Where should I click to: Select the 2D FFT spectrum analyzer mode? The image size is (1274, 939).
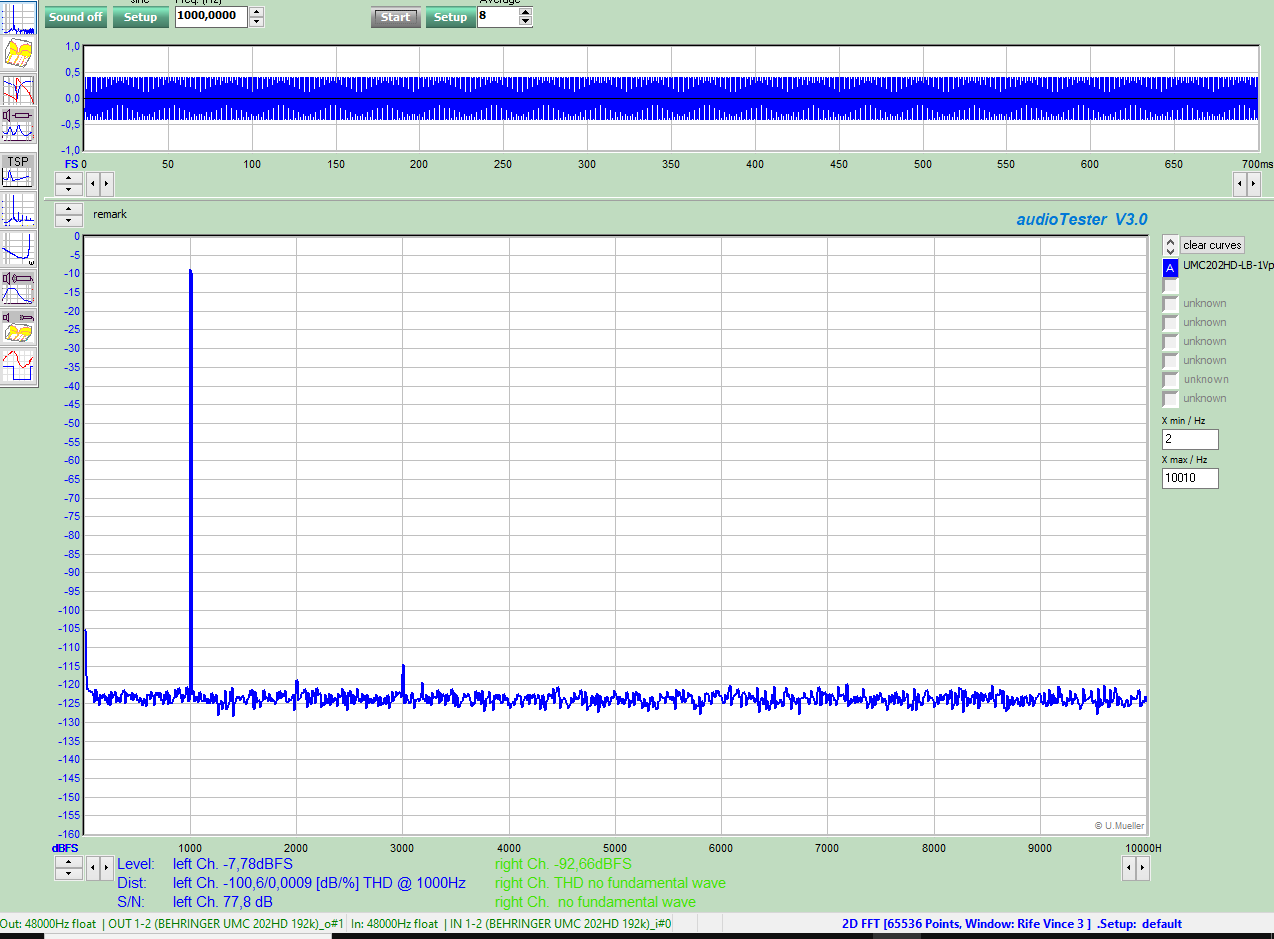18,18
